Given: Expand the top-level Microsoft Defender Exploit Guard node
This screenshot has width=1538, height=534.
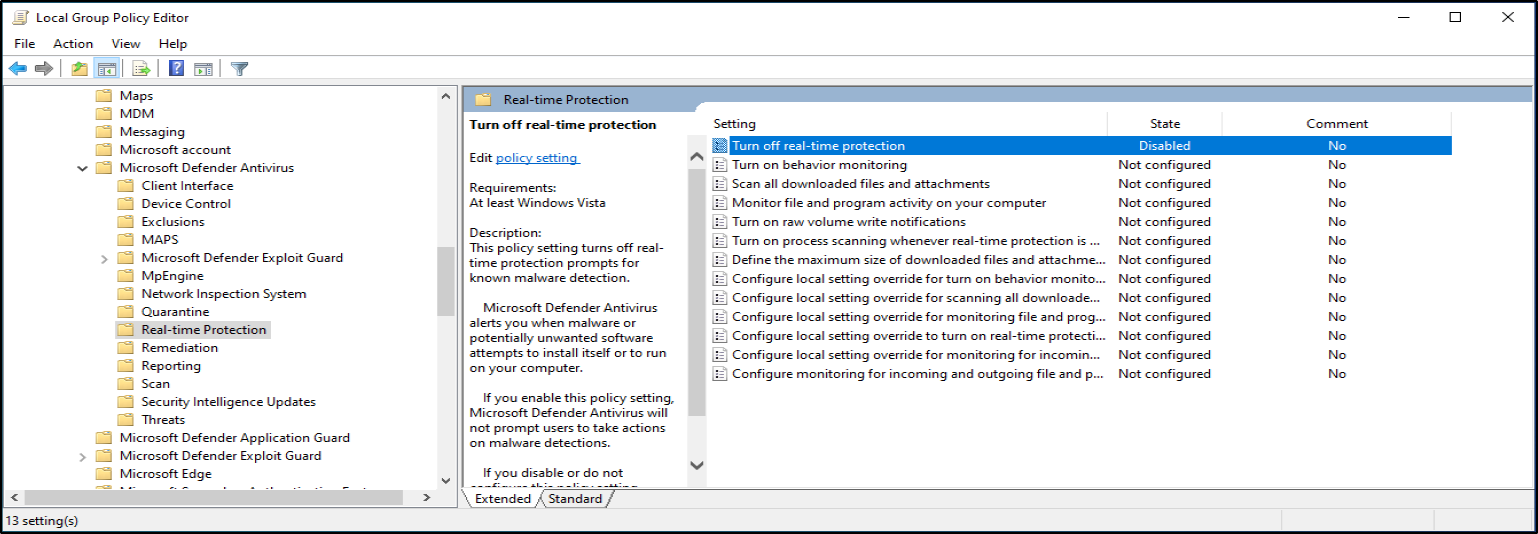Looking at the screenshot, I should coord(83,456).
